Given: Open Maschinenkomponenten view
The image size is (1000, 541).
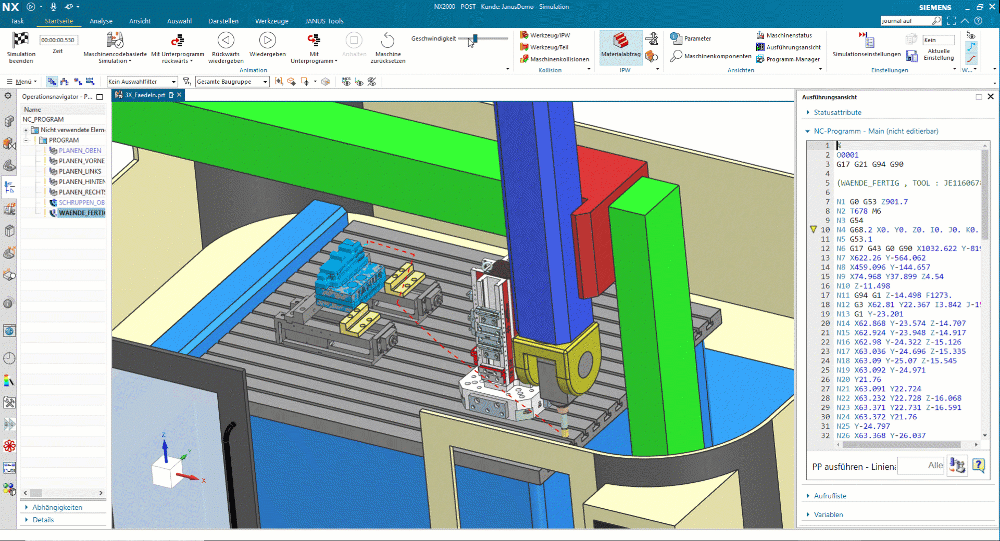Looking at the screenshot, I should pyautogui.click(x=710, y=56).
